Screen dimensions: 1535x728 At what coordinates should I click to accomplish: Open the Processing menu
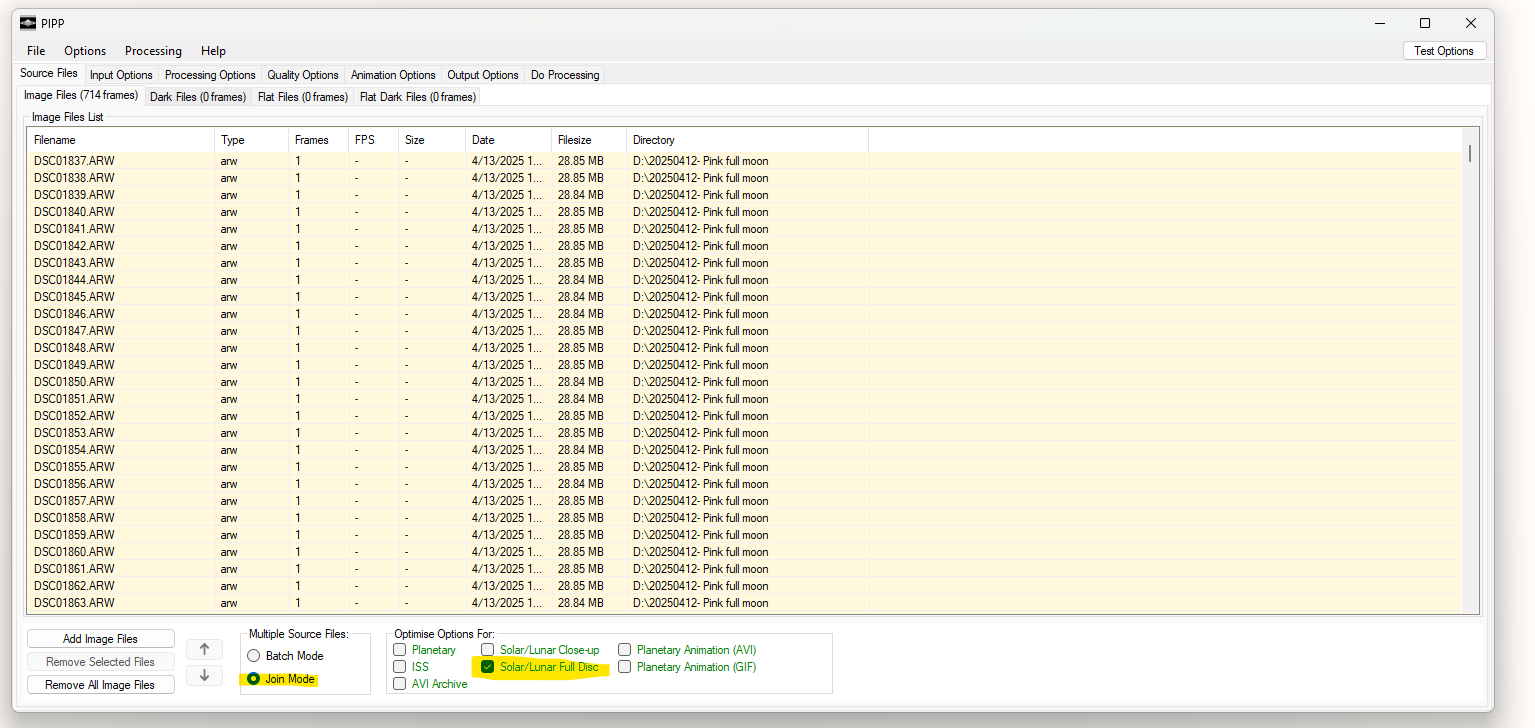tap(153, 51)
